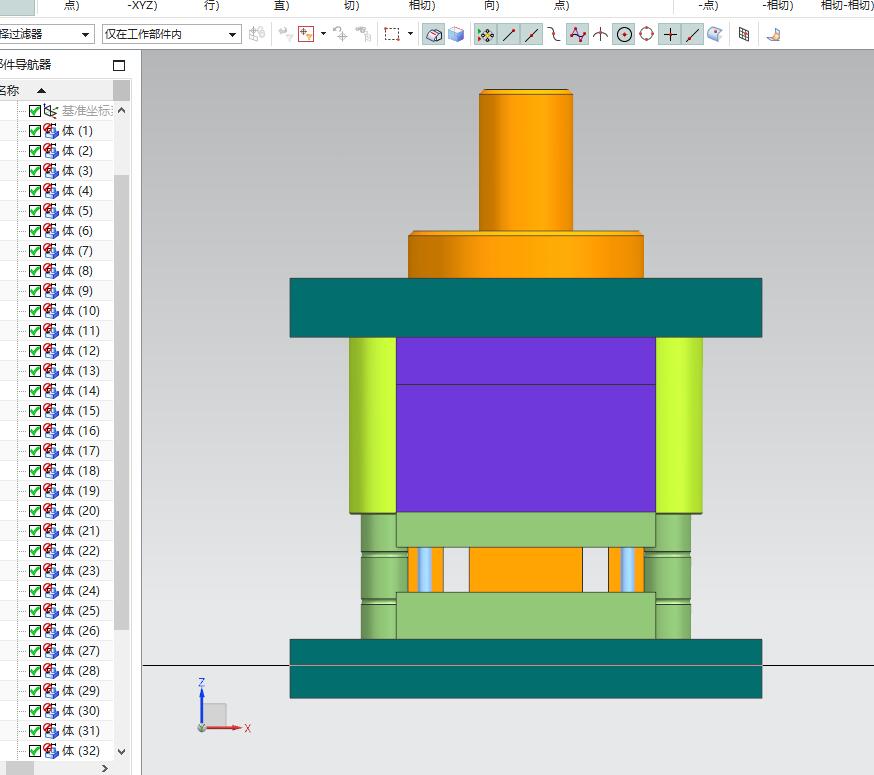Click the Point on Face snap icon

pos(715,34)
